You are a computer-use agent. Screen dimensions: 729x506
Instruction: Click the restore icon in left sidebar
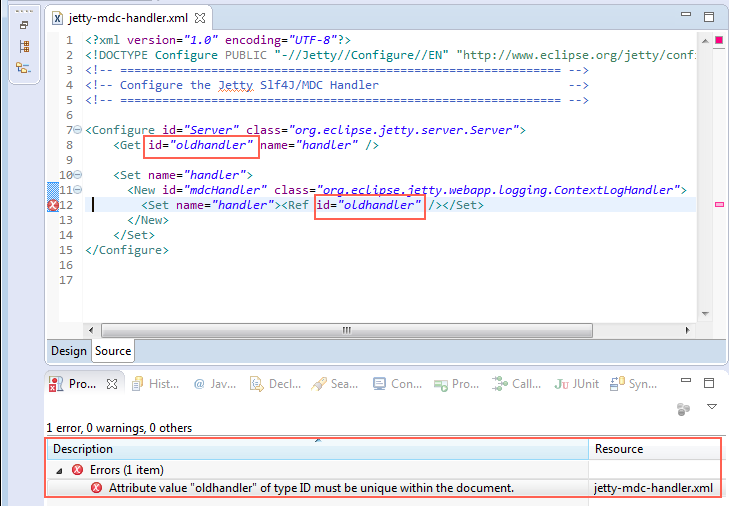tap(24, 25)
